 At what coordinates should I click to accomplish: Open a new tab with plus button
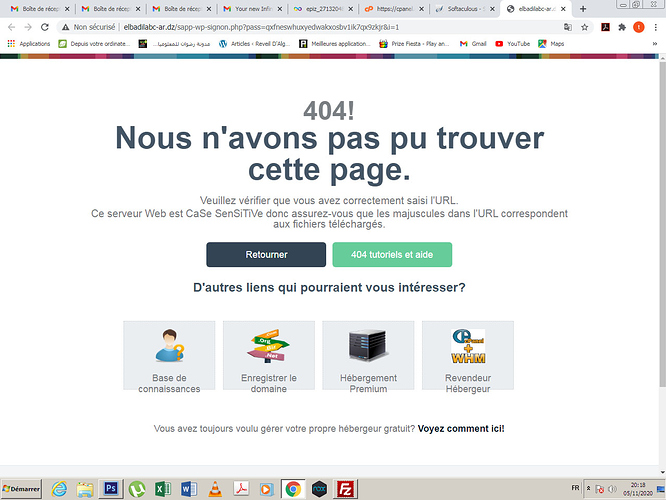click(583, 9)
